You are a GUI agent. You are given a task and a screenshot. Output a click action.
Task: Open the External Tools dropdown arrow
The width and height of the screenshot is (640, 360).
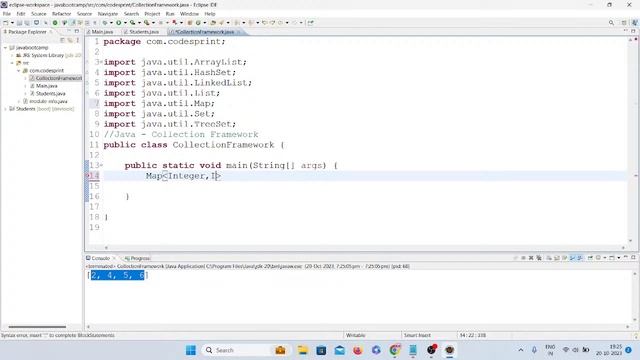tap(153, 23)
